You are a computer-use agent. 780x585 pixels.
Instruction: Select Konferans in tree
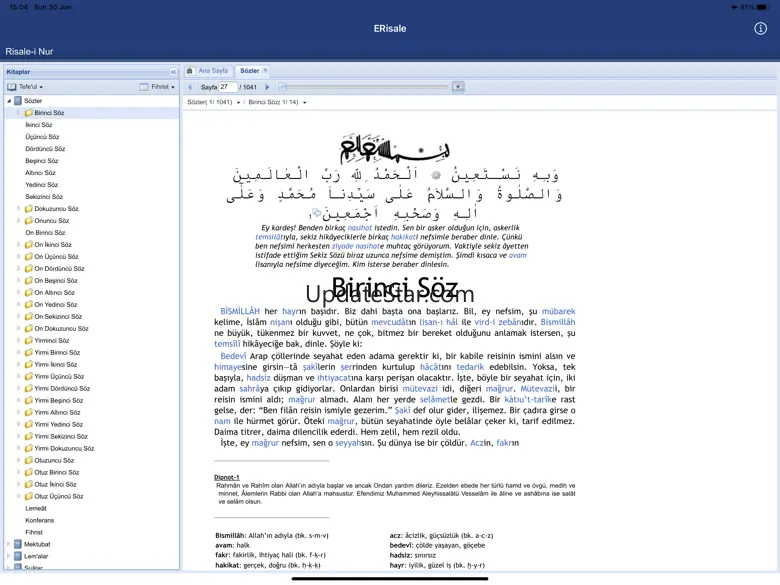[39, 520]
